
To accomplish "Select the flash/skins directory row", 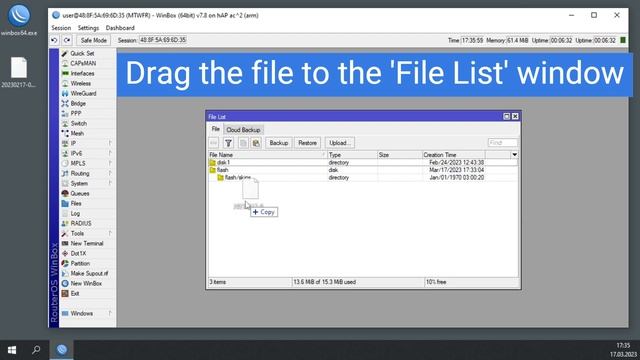I will click(363, 178).
